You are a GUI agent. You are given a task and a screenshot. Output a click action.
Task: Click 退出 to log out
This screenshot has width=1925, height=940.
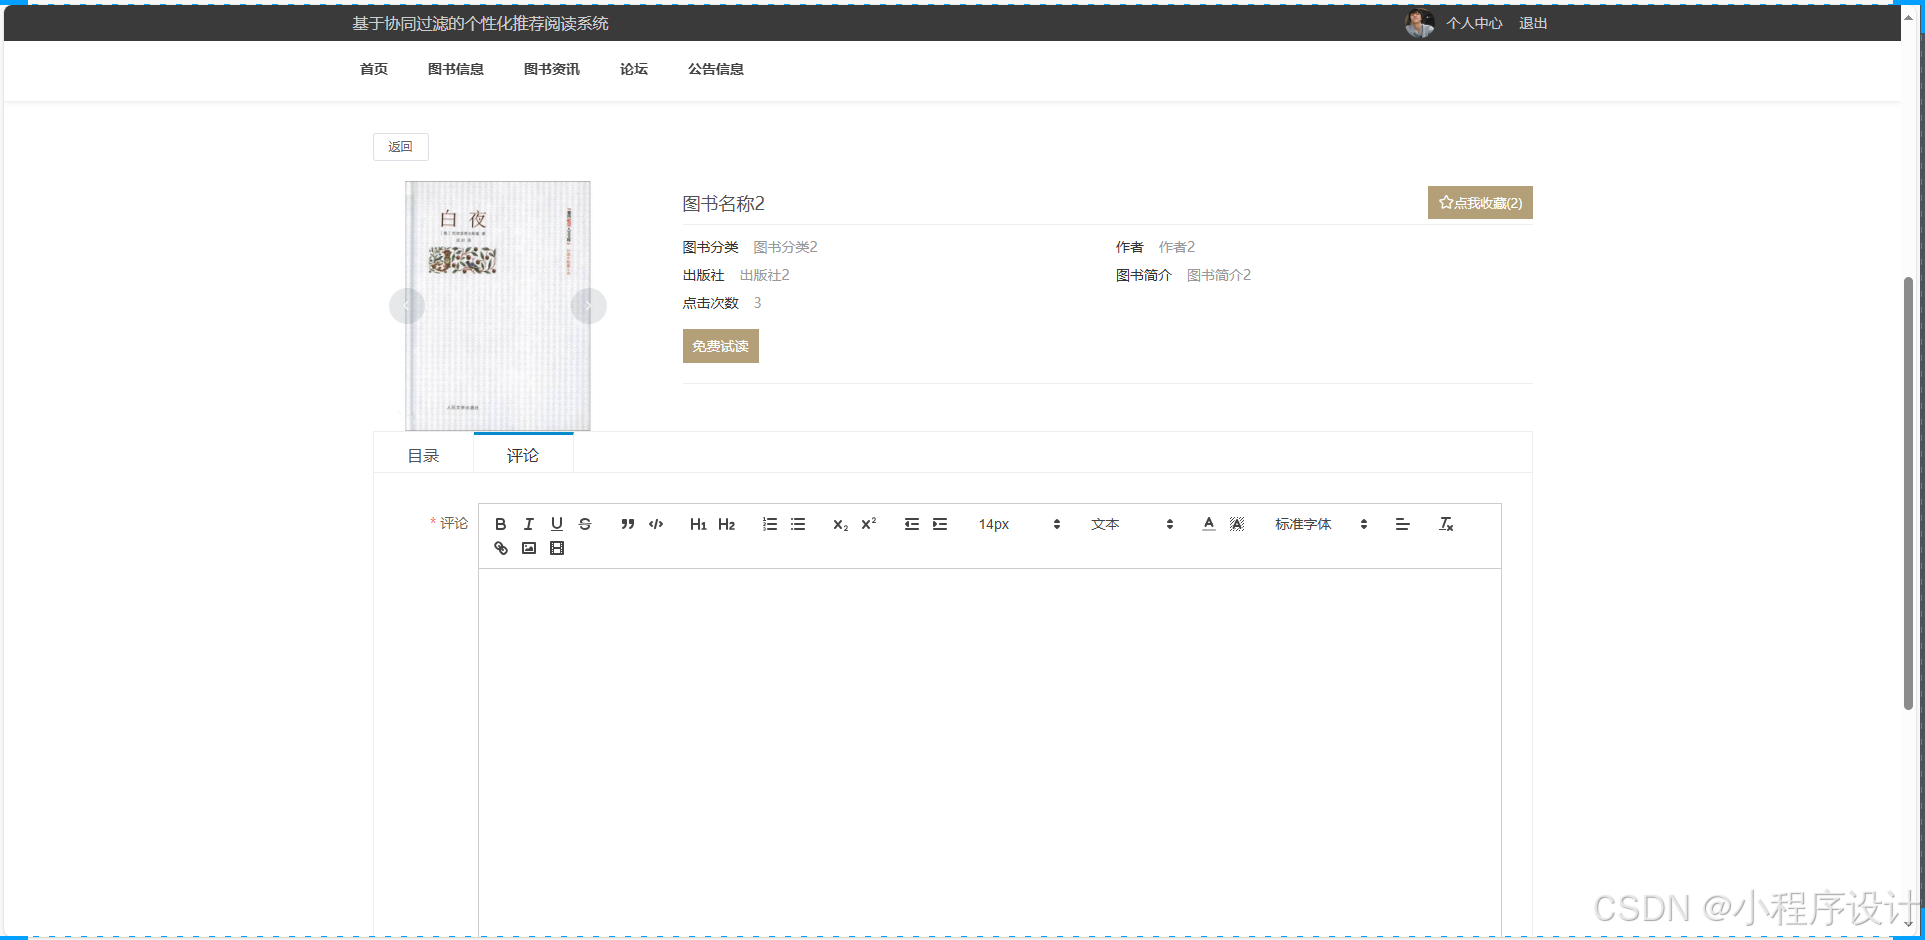tap(1533, 23)
